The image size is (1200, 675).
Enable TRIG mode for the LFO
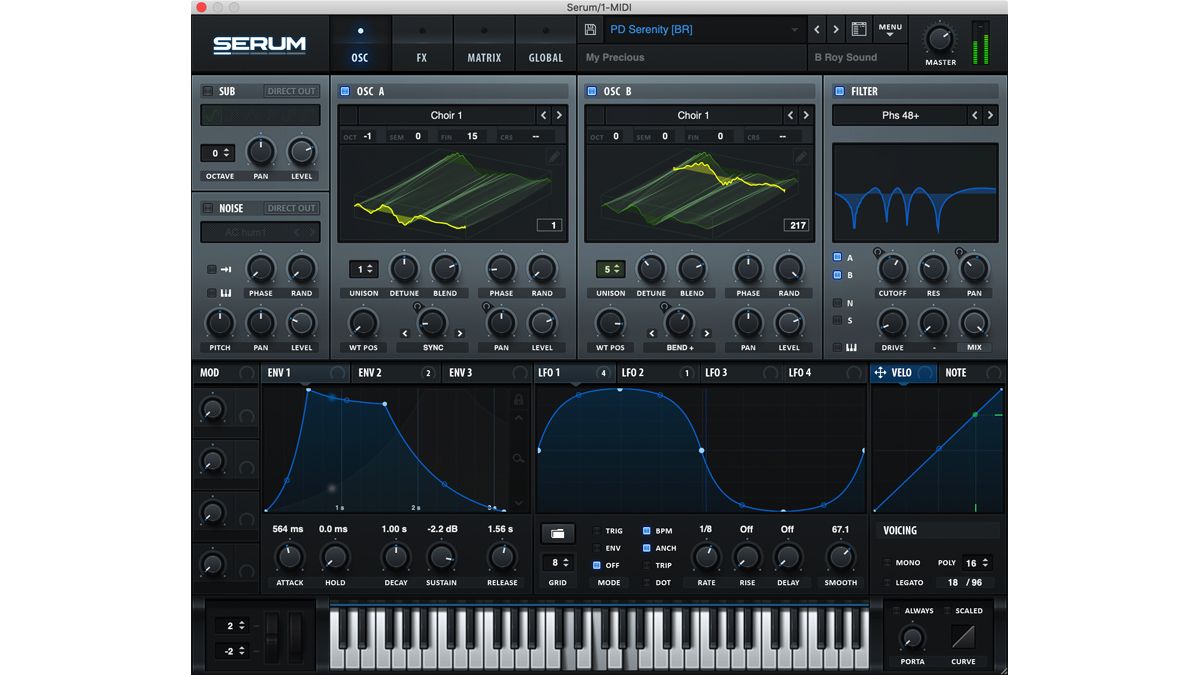pyautogui.click(x=597, y=531)
